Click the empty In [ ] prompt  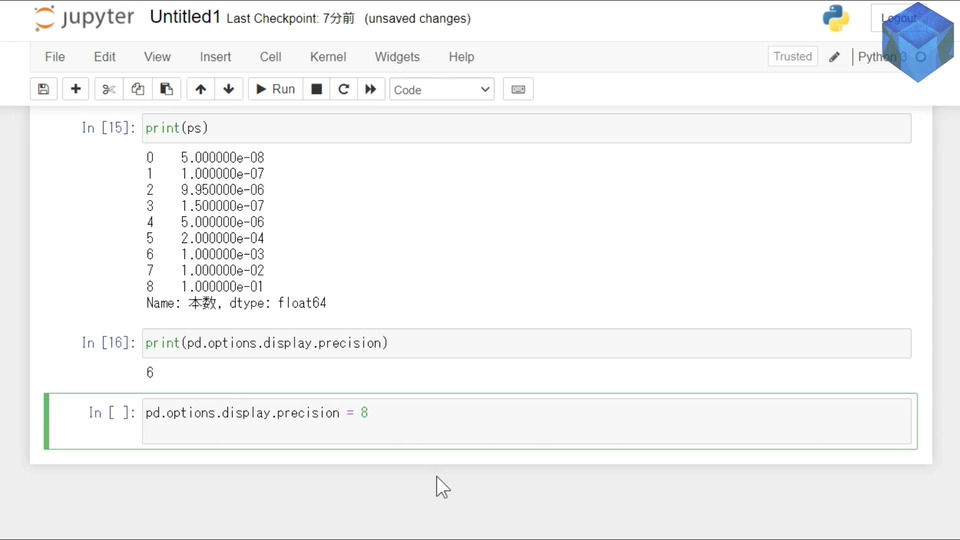pos(111,412)
